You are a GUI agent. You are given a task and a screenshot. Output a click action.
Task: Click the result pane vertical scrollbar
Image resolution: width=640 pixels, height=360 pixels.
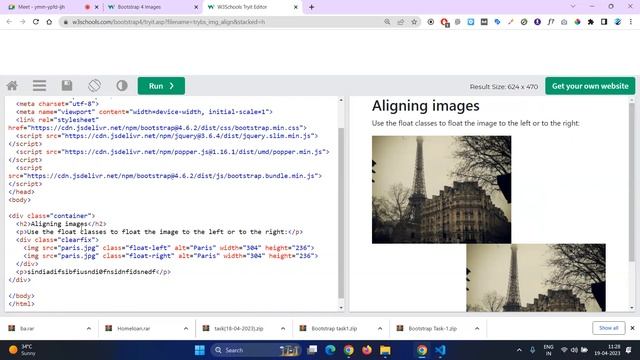(632, 182)
